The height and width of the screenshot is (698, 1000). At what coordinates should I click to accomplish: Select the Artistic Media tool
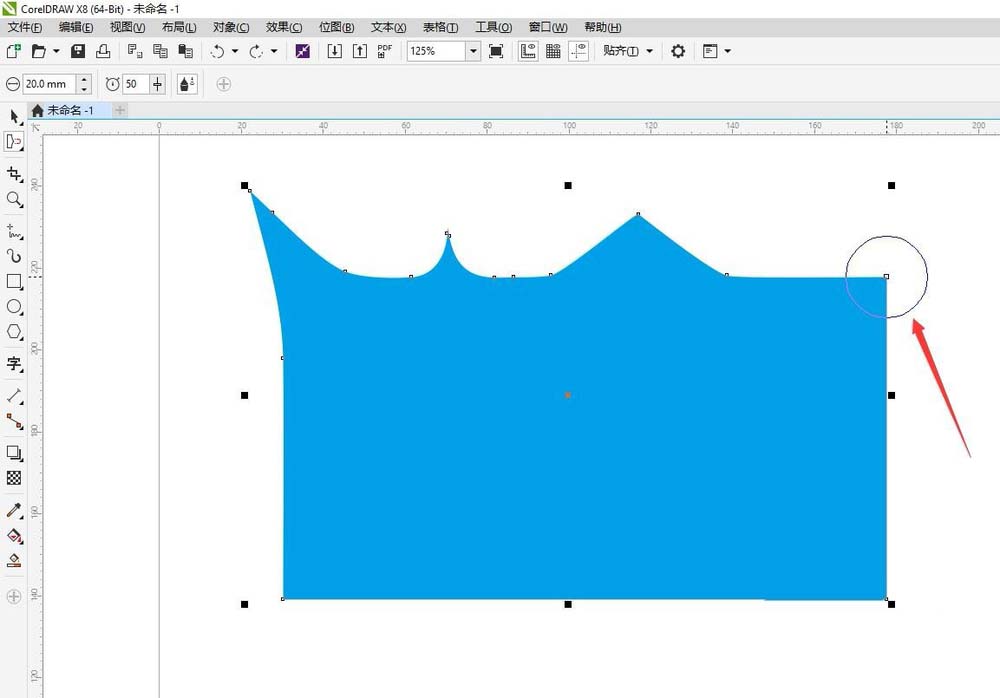coord(14,256)
